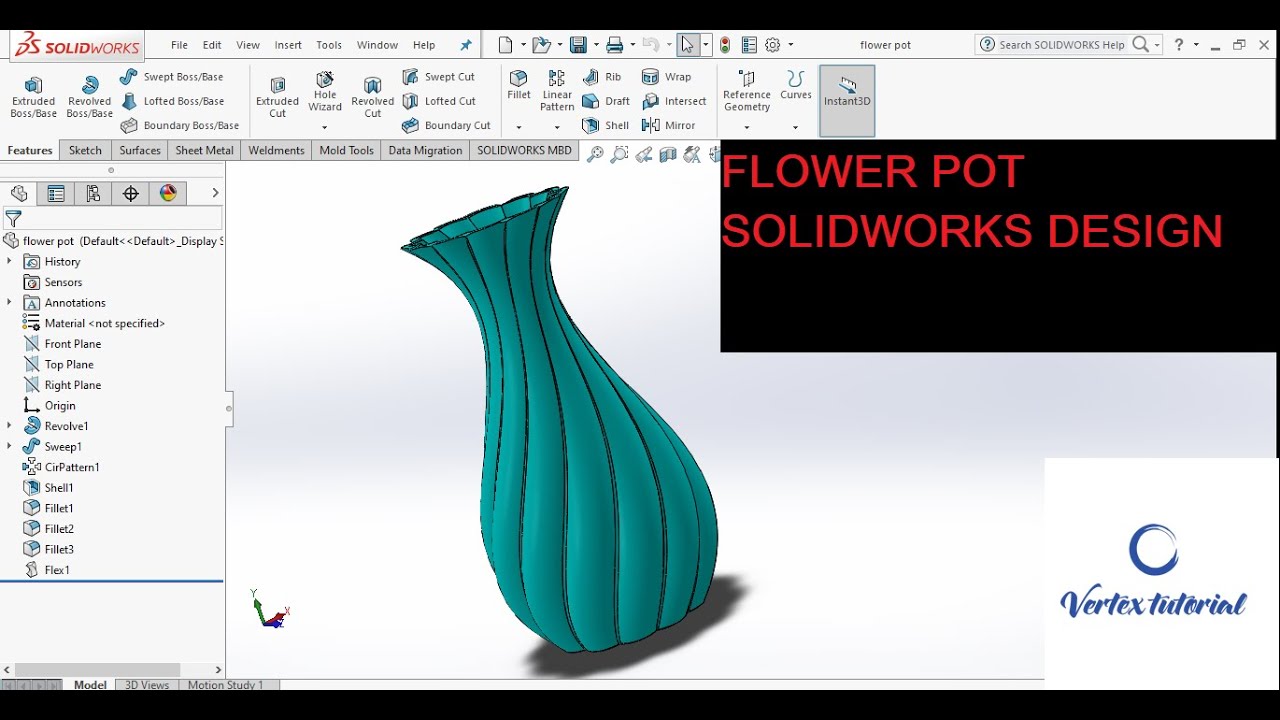
Task: Open the 3D Views tab
Action: click(147, 685)
